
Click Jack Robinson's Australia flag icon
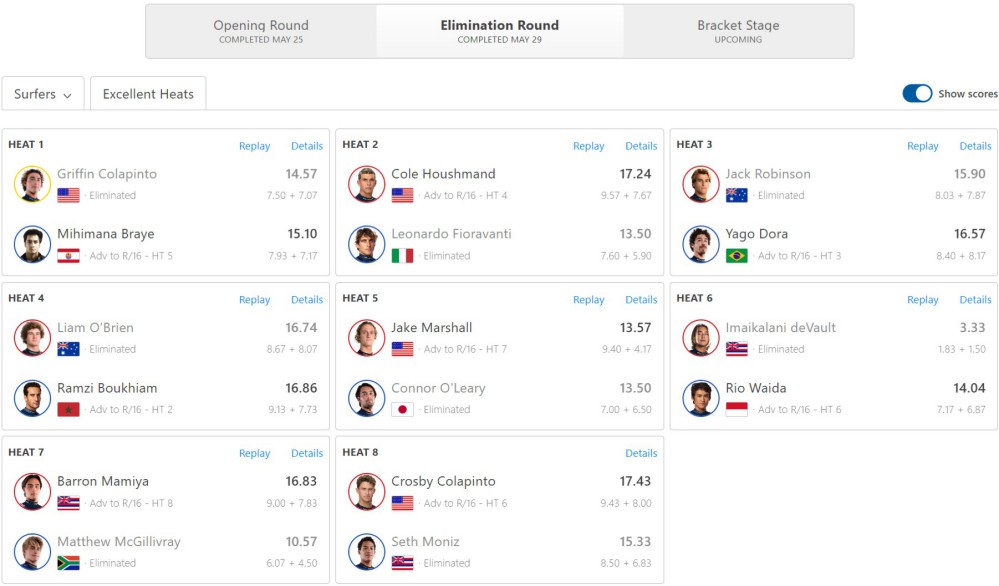(737, 196)
